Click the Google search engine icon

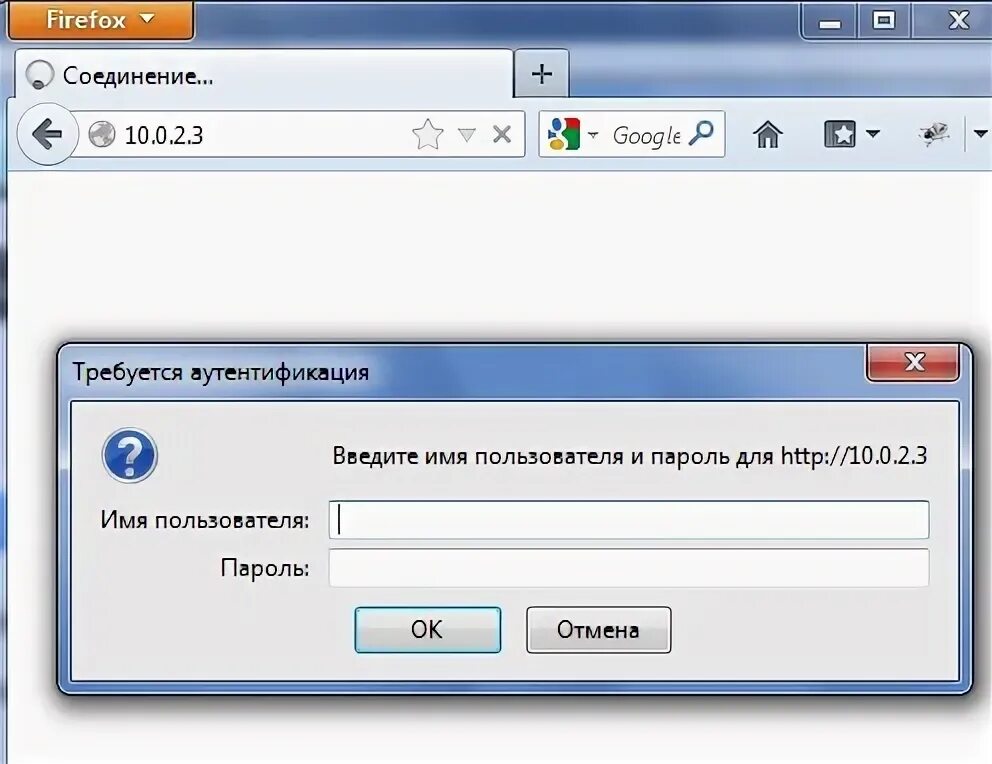[x=564, y=134]
